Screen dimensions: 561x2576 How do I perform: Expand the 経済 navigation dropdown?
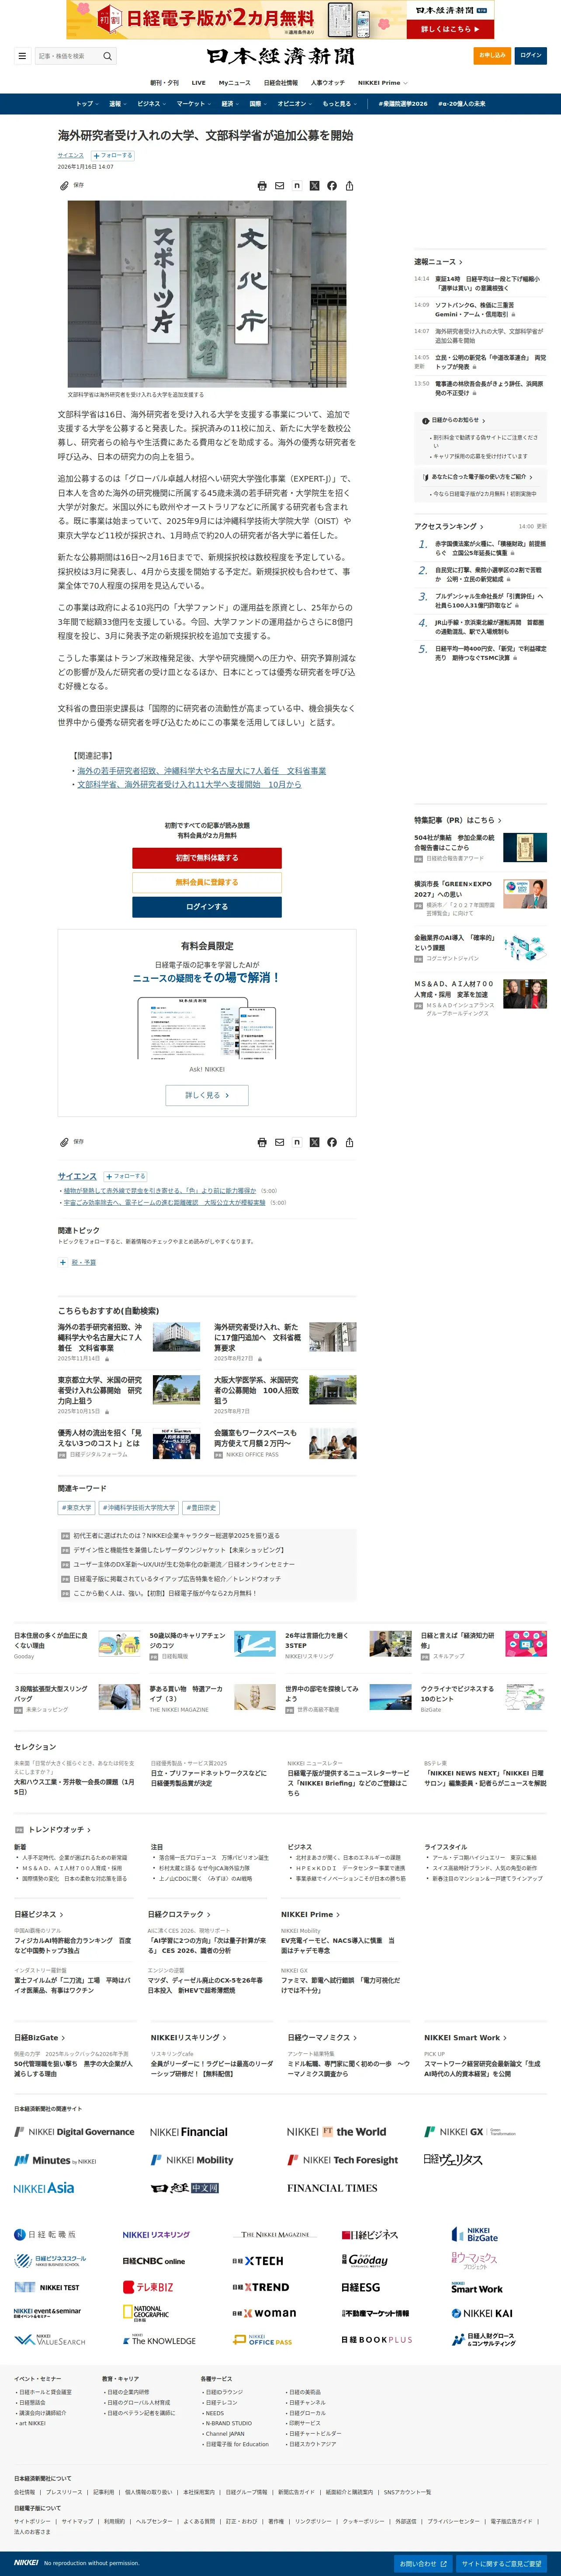[229, 104]
